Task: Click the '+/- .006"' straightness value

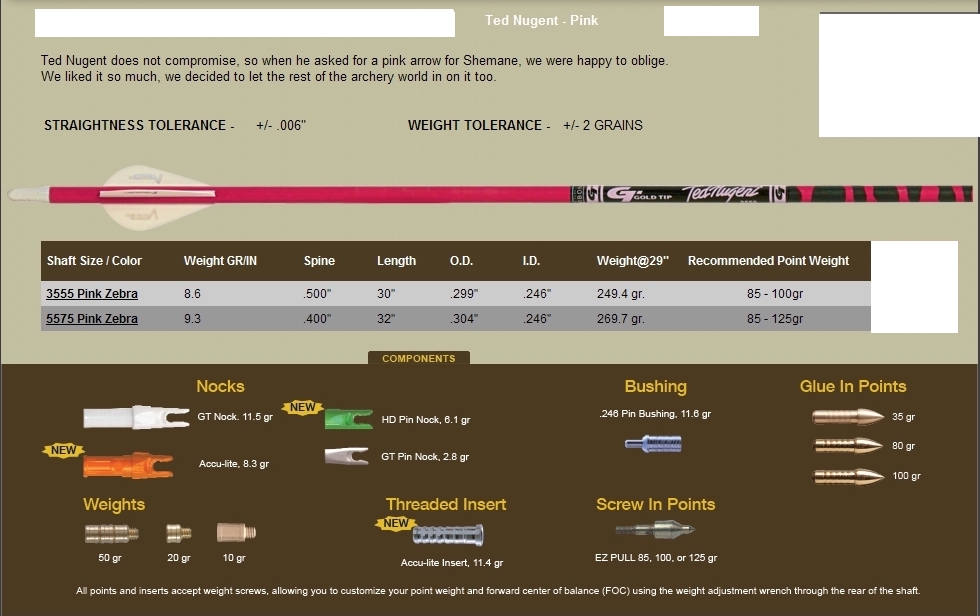Action: click(281, 126)
